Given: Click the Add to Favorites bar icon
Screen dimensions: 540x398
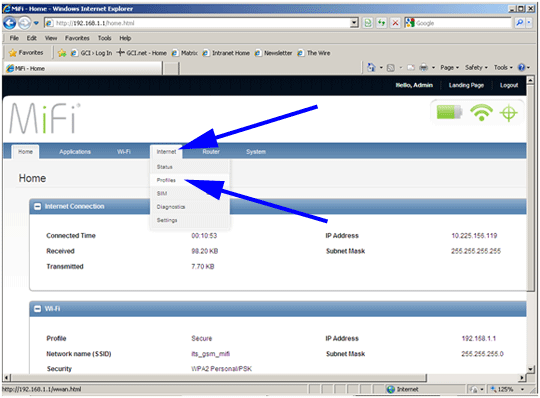Looking at the screenshot, I should coord(62,53).
